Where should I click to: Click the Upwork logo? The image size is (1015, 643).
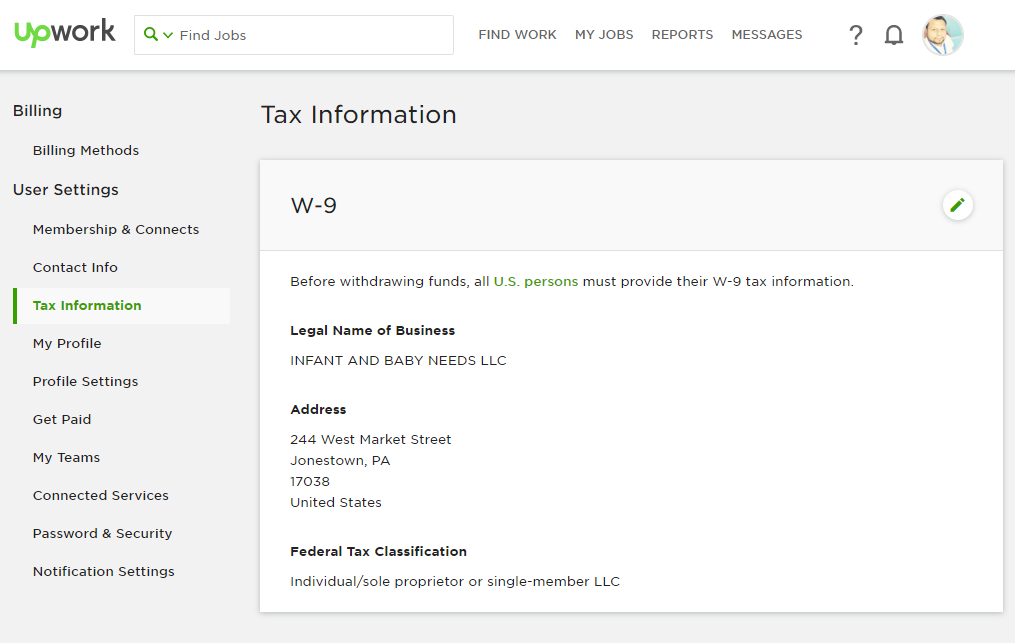65,32
